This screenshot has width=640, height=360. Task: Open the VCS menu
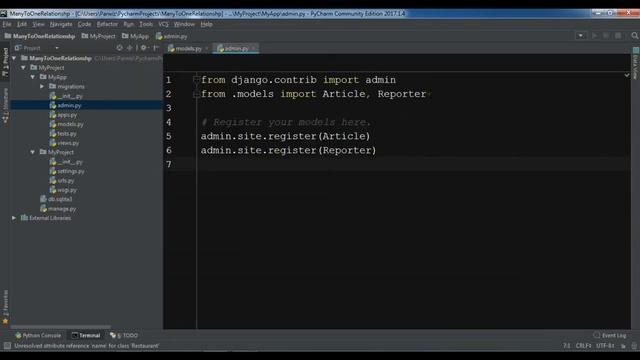pyautogui.click(x=163, y=24)
